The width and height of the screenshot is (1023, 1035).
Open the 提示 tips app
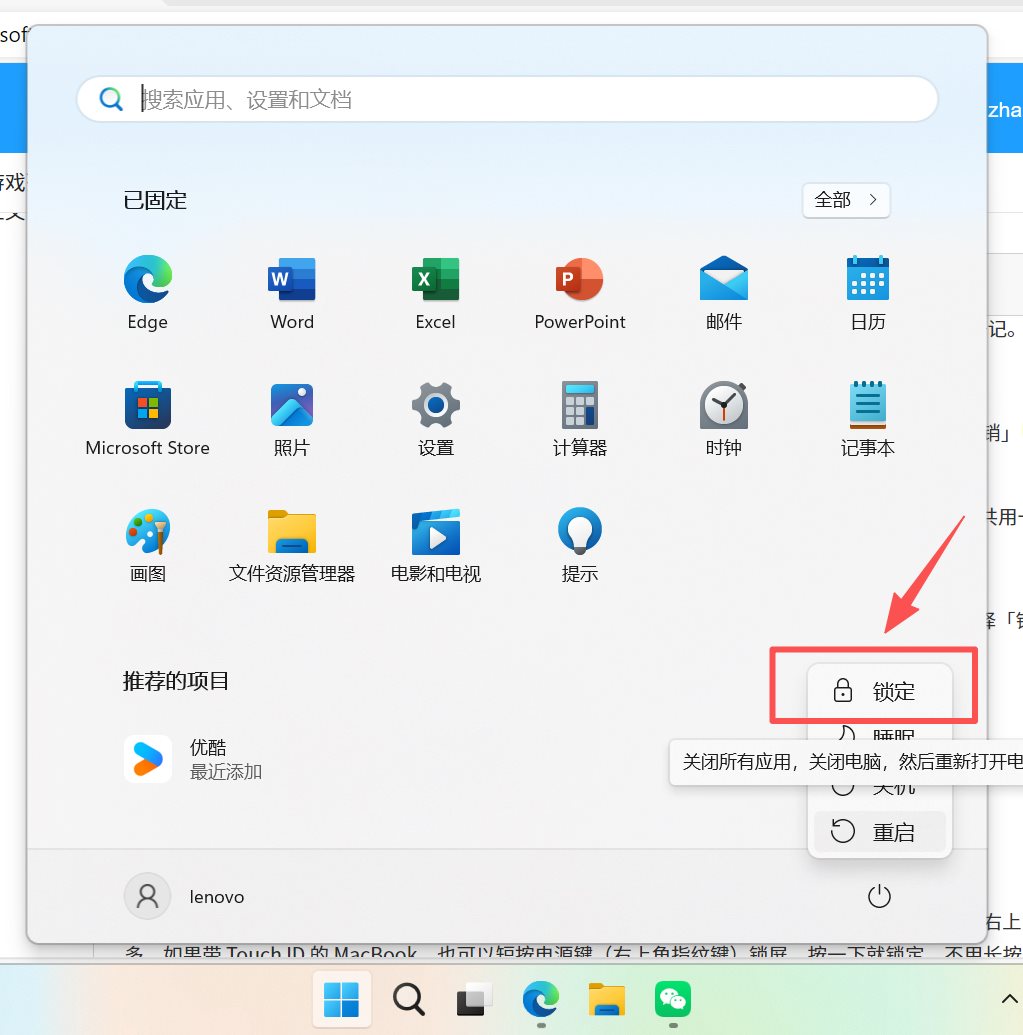pos(579,545)
